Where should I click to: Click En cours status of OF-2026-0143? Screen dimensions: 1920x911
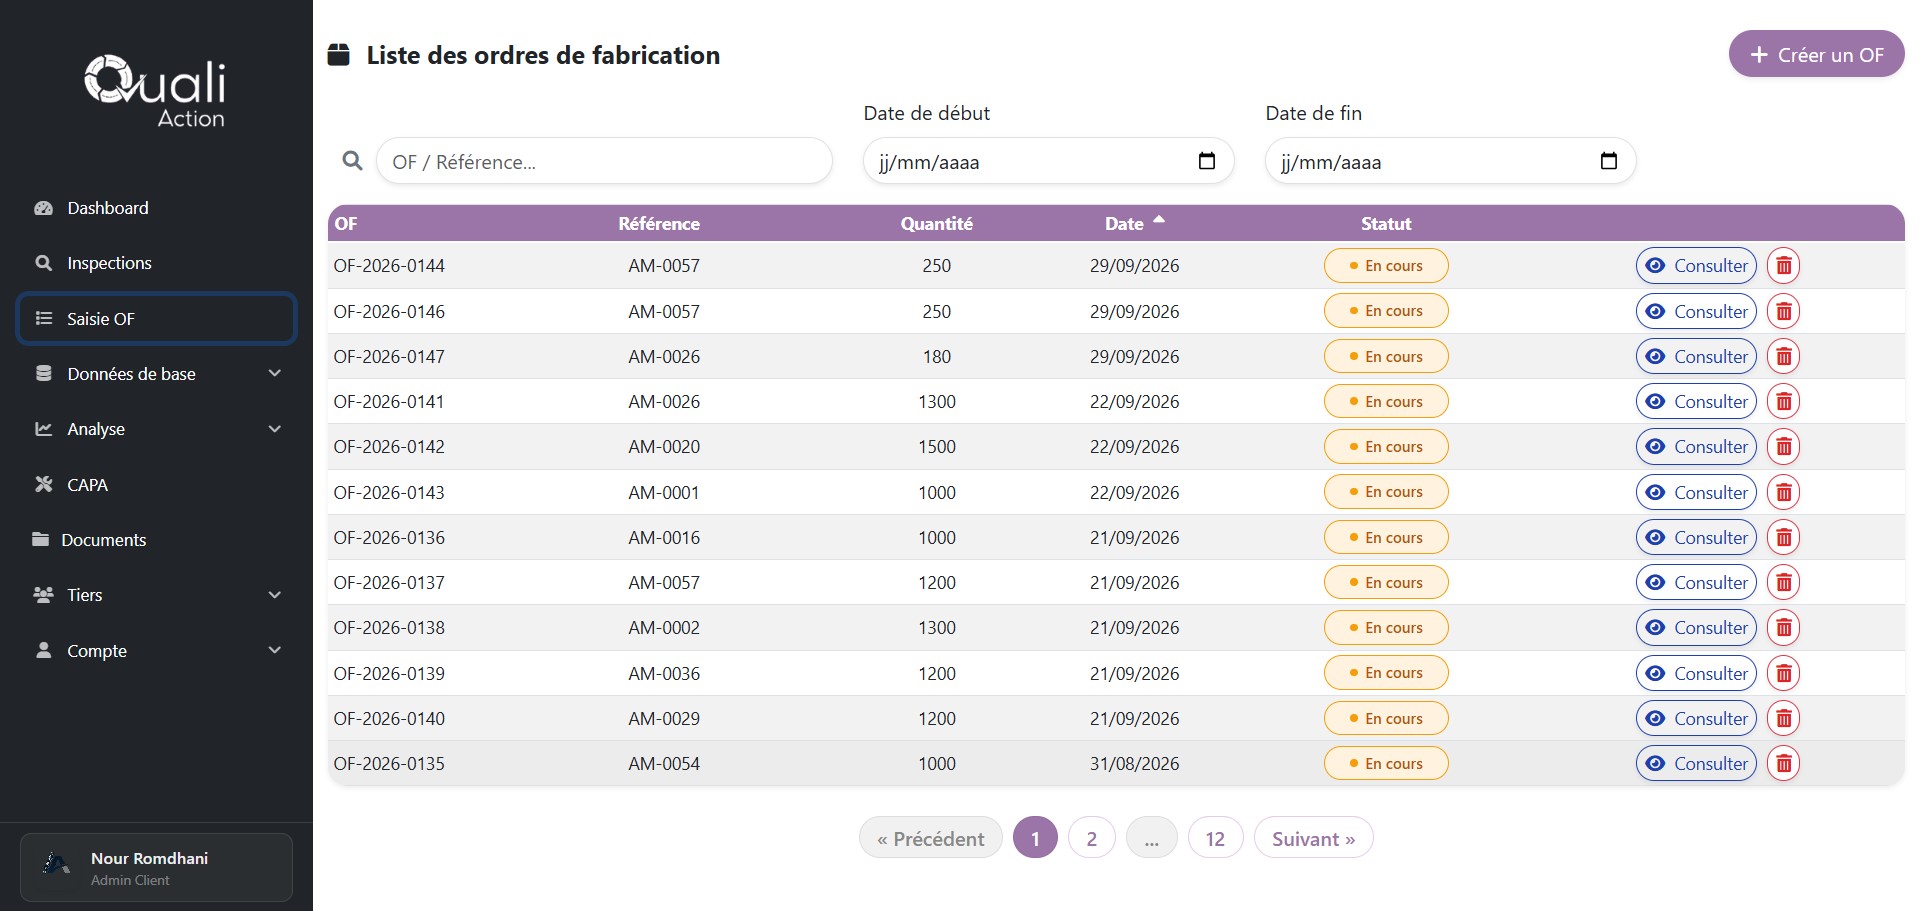pos(1386,492)
